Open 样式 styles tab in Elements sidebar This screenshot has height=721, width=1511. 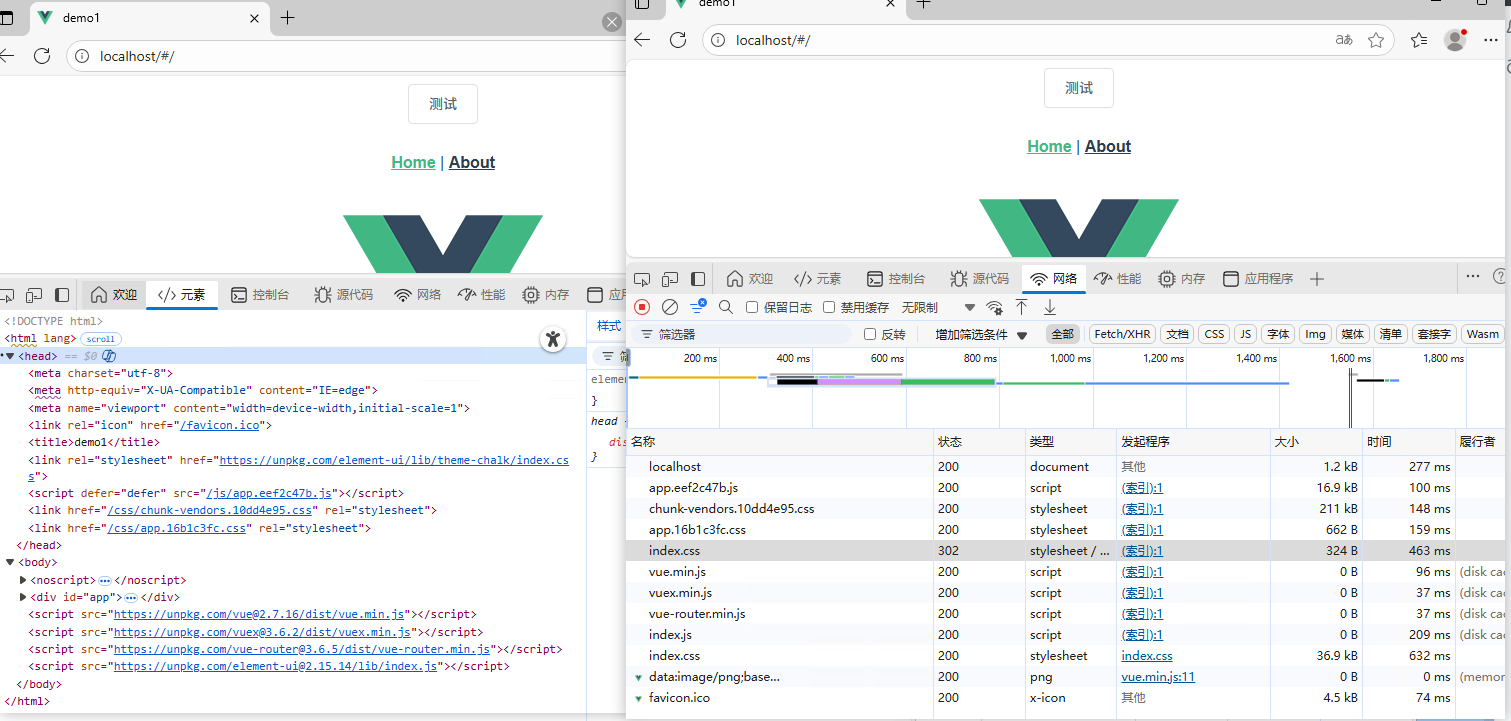pyautogui.click(x=609, y=326)
